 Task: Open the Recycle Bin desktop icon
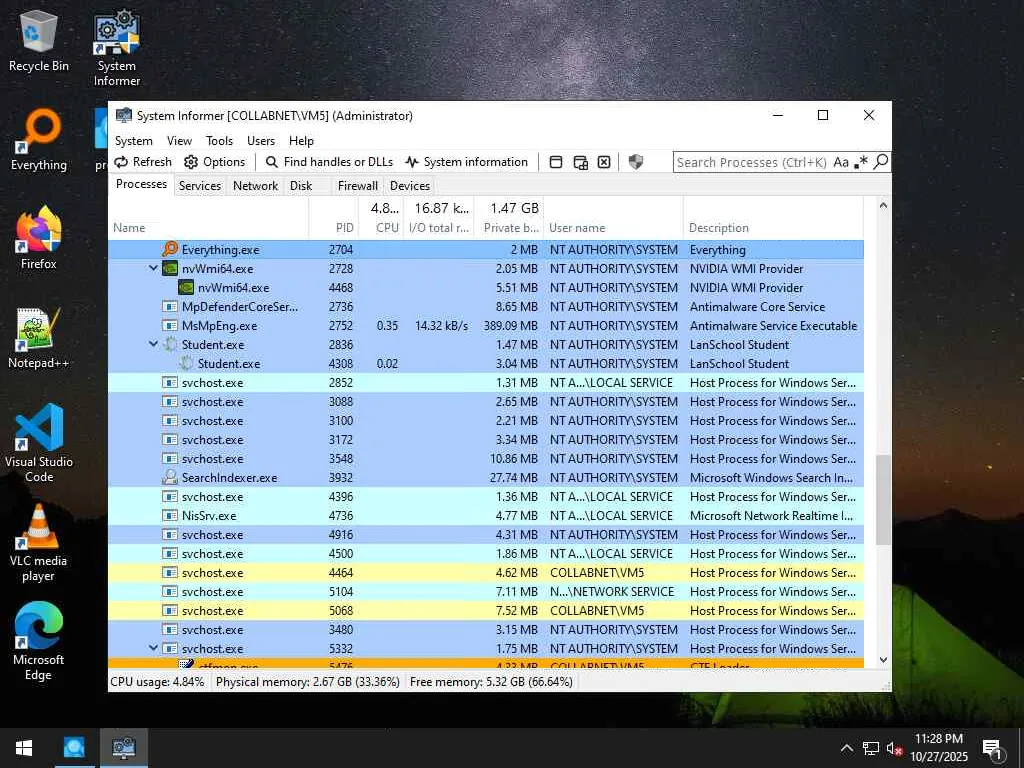39,40
